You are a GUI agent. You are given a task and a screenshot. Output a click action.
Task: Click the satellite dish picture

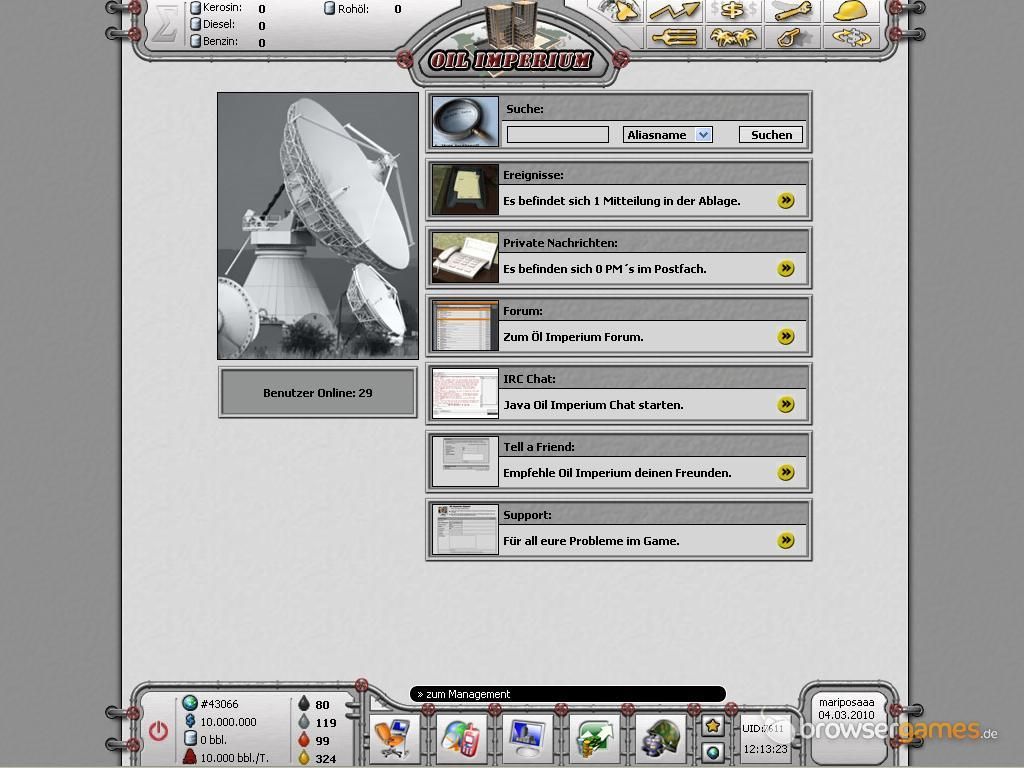tap(317, 225)
